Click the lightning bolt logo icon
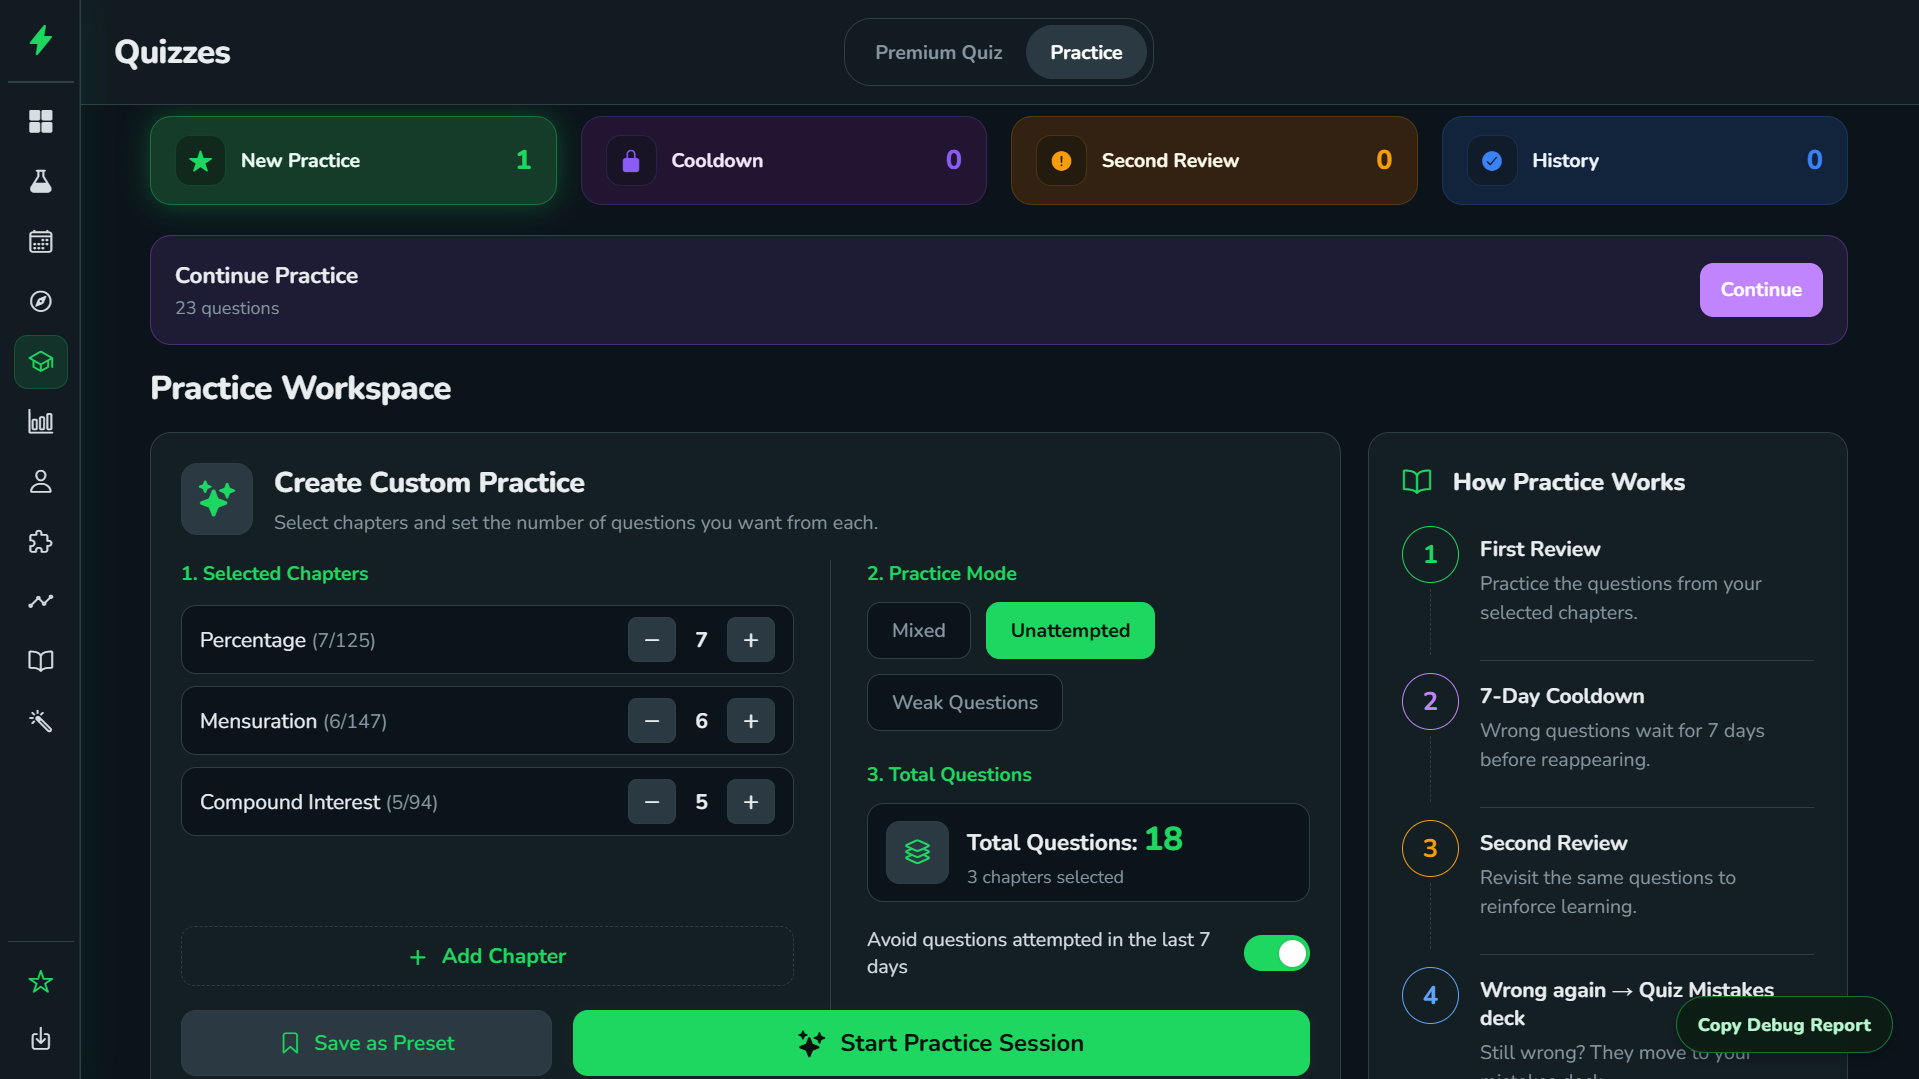Viewport: 1919px width, 1079px height. pyautogui.click(x=41, y=40)
